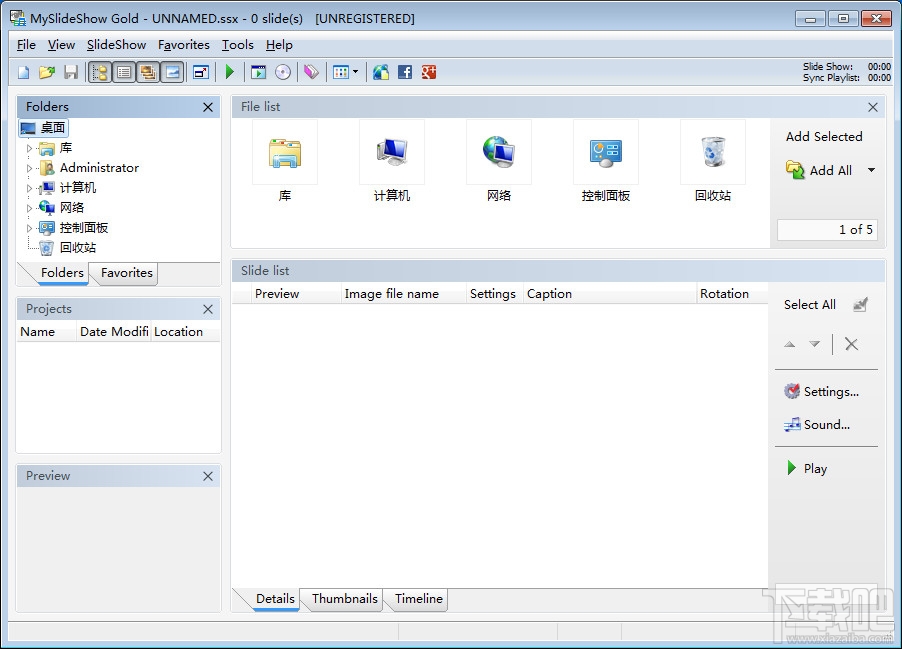
Task: Click the Caption column header
Action: tap(610, 294)
